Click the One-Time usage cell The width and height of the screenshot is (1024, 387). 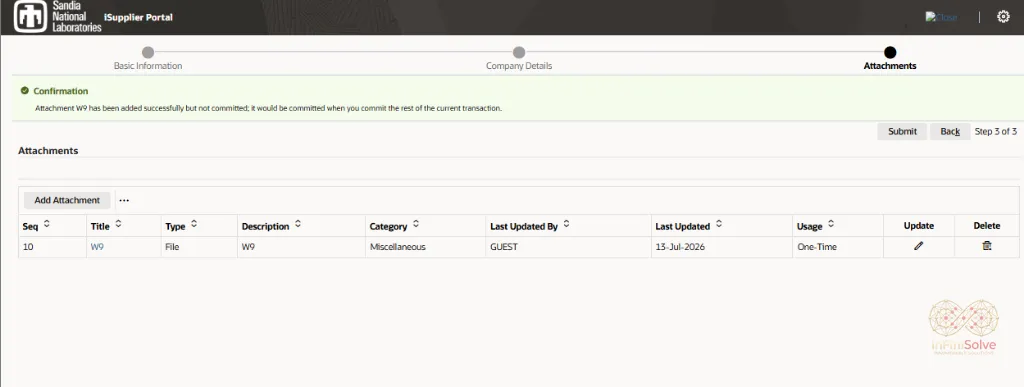click(x=838, y=247)
